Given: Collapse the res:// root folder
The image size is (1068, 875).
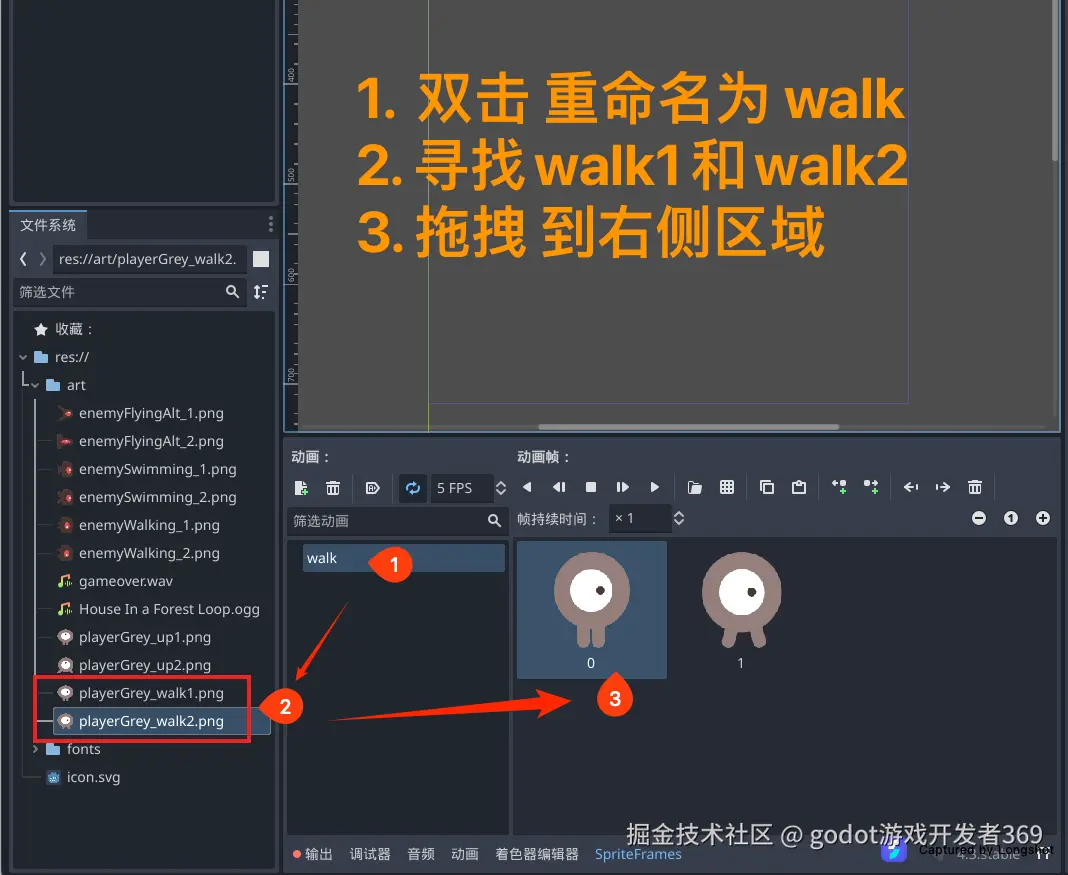Looking at the screenshot, I should 23,357.
